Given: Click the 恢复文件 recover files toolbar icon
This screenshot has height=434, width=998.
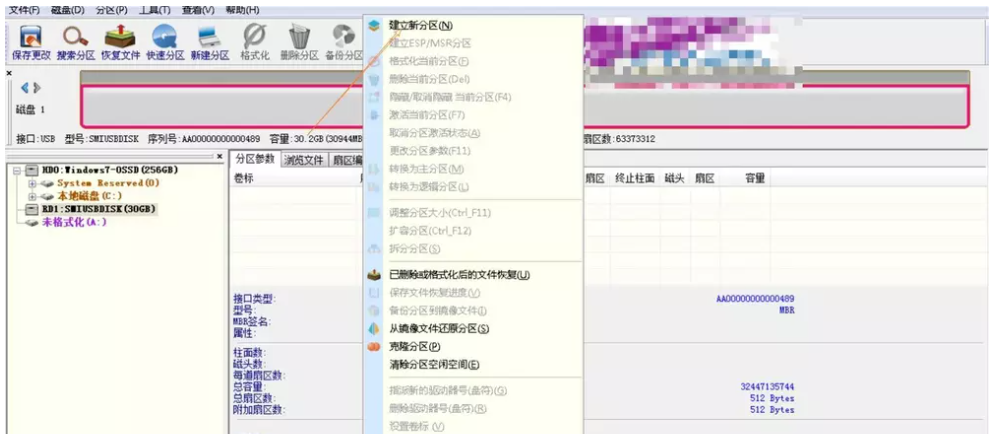Looking at the screenshot, I should click(120, 36).
